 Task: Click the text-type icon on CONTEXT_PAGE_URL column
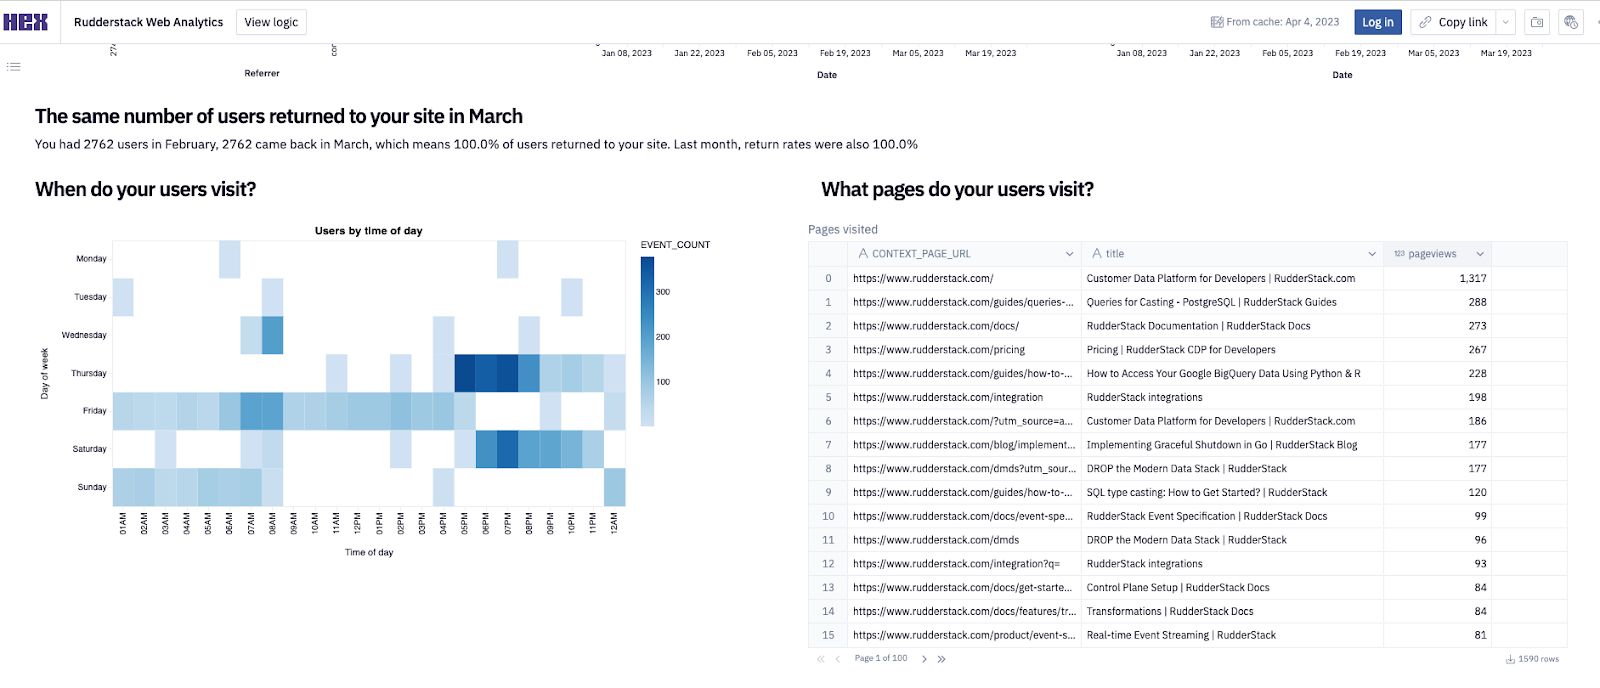tap(863, 254)
